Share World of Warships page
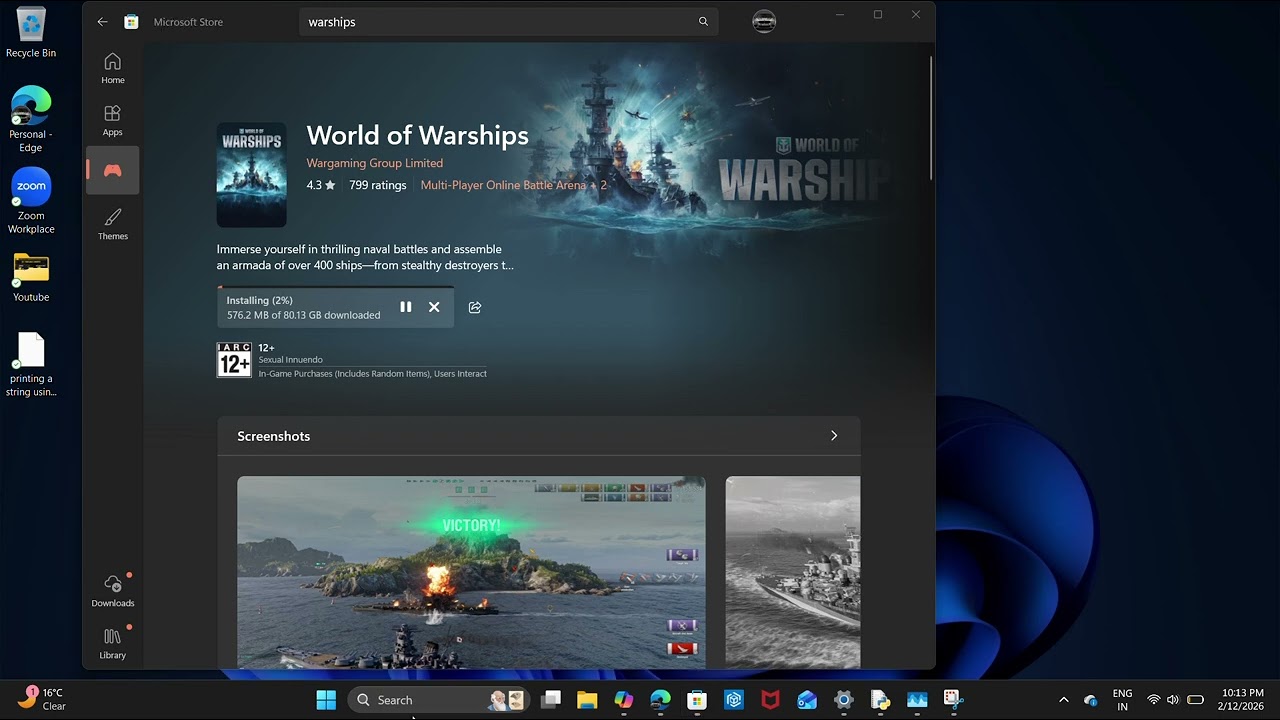1280x720 pixels. point(475,307)
